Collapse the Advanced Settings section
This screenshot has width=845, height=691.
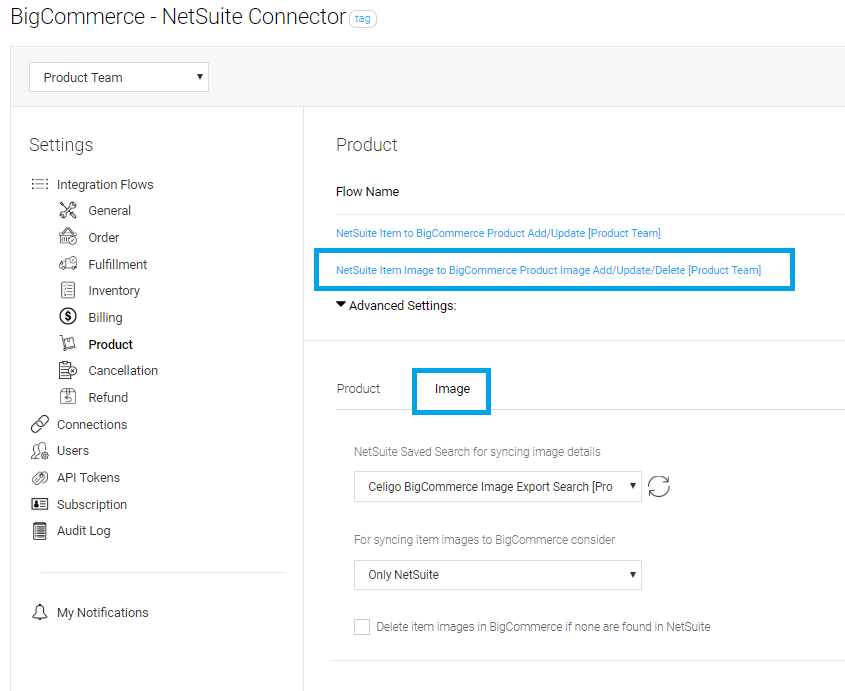(x=396, y=306)
